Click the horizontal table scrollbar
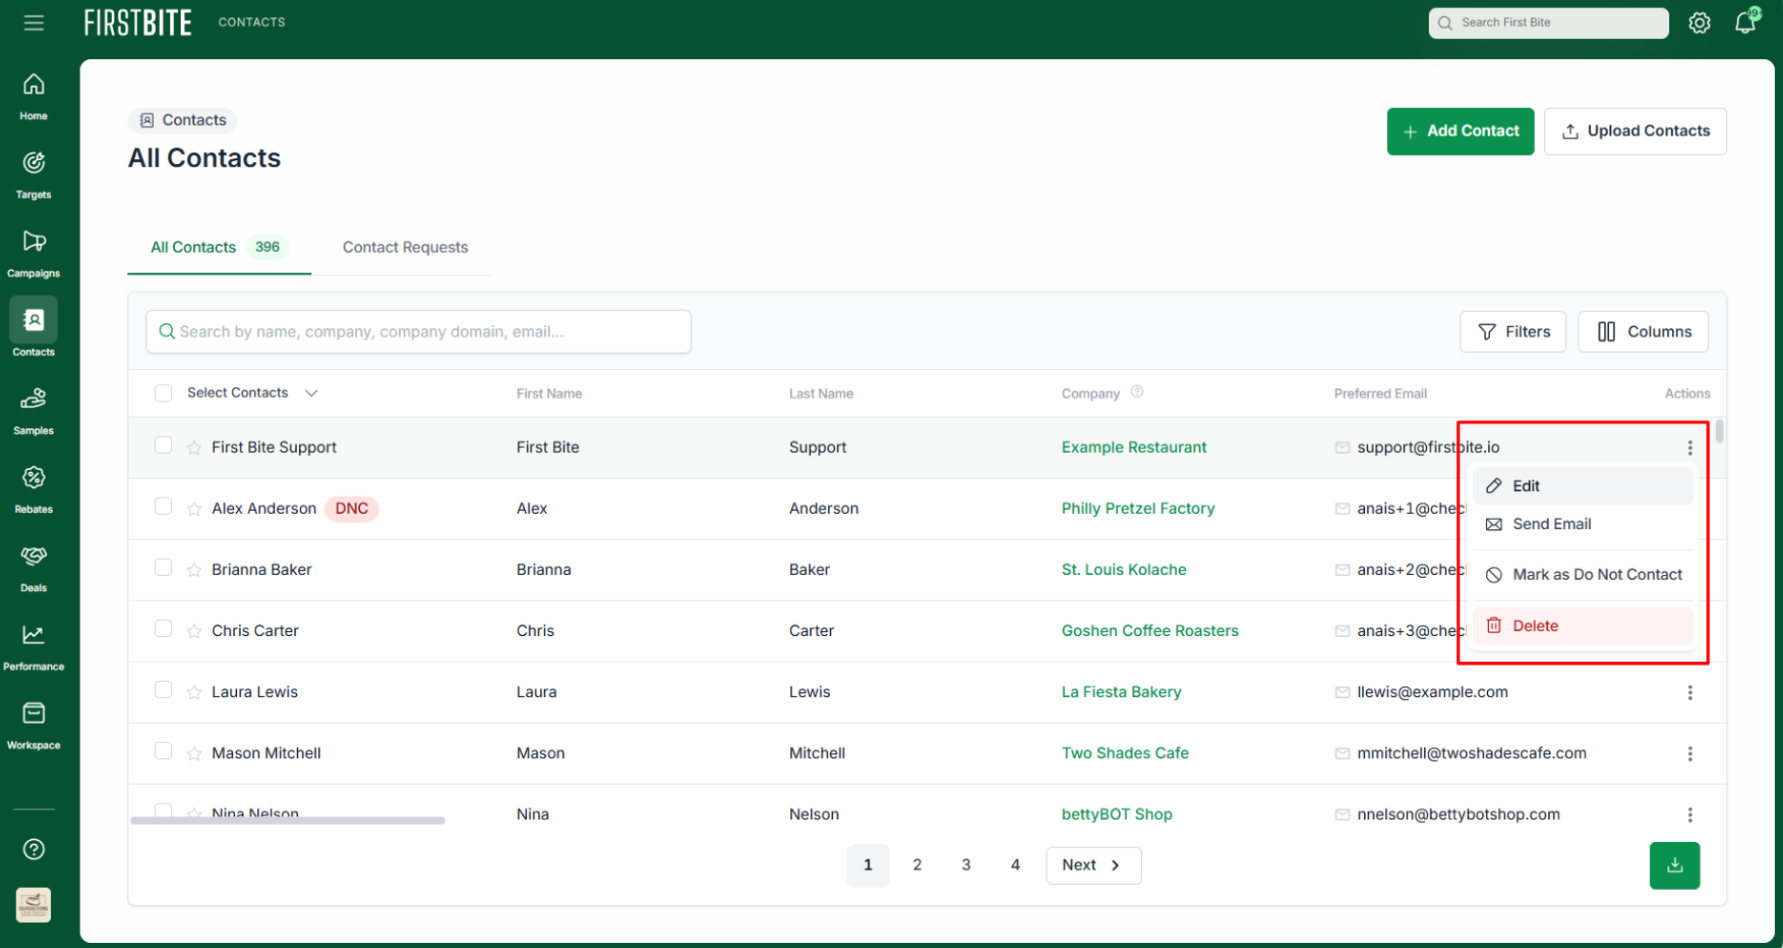 [x=288, y=820]
